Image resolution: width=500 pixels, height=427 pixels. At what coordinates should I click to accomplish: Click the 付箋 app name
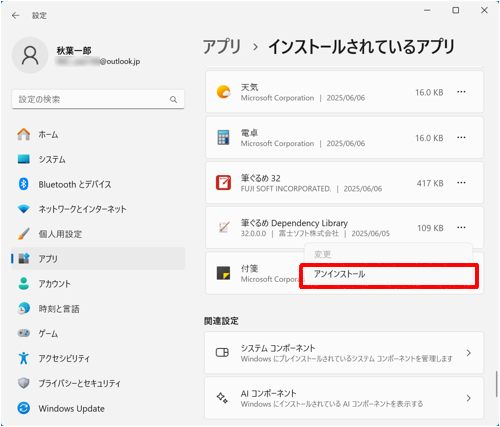pos(250,268)
